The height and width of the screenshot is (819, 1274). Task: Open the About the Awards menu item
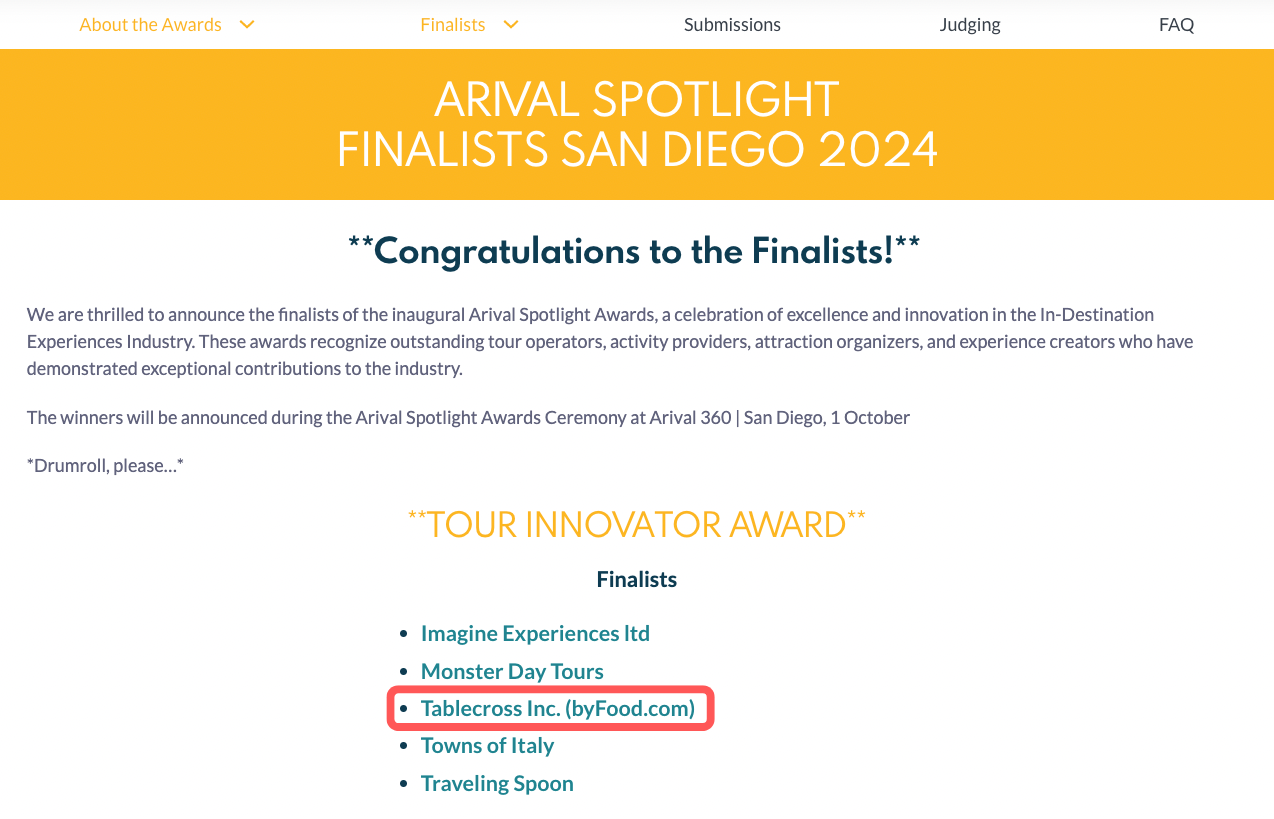click(150, 25)
